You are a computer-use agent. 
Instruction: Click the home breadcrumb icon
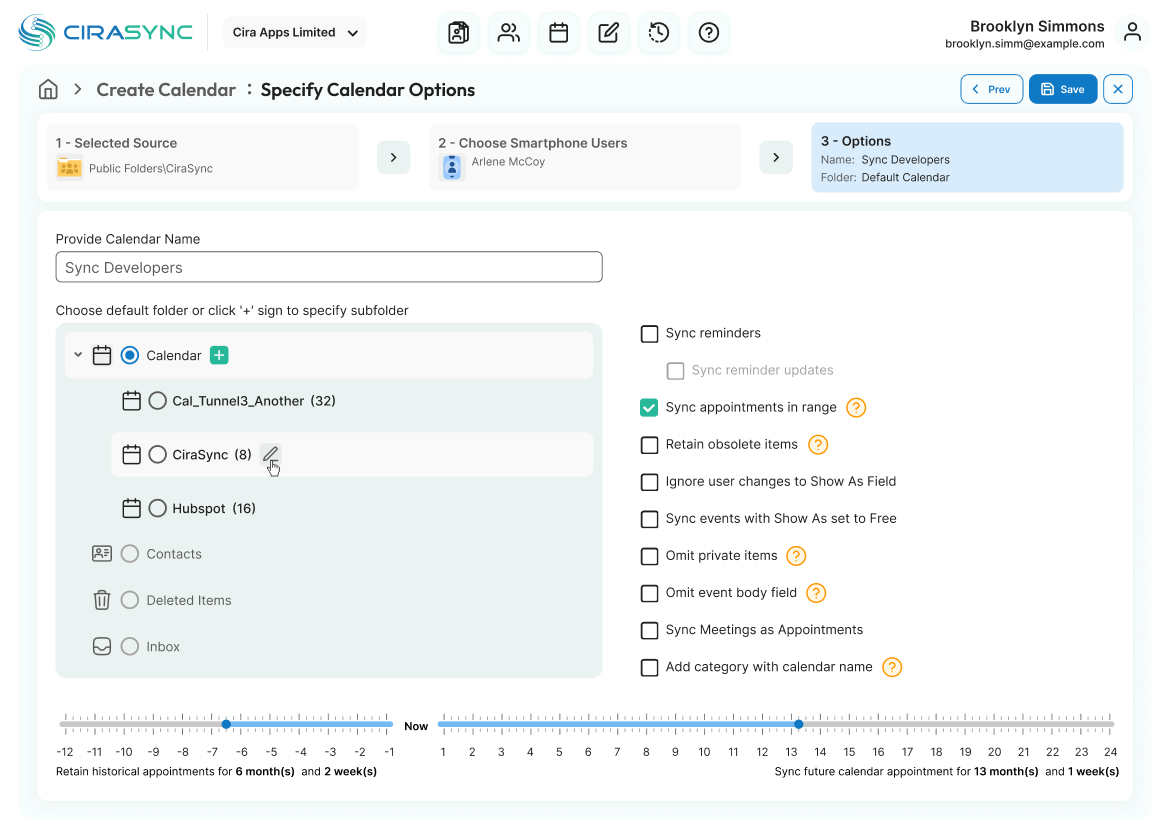(x=48, y=89)
